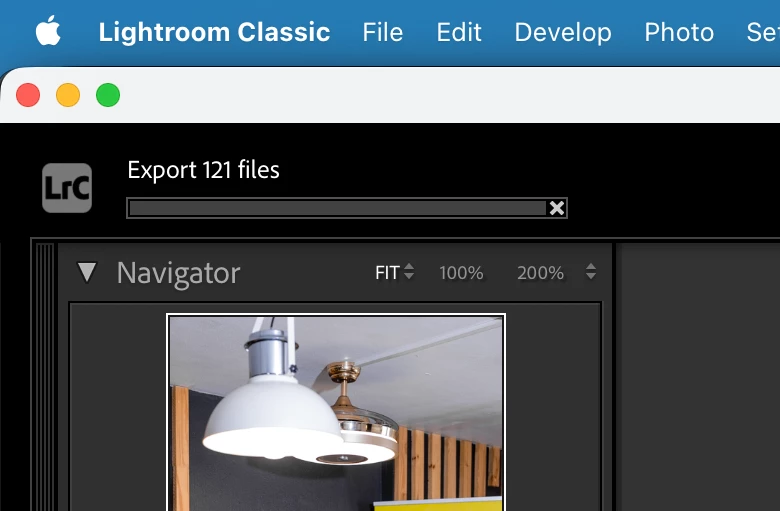Click the export progress bar
The width and height of the screenshot is (780, 511).
coord(338,208)
